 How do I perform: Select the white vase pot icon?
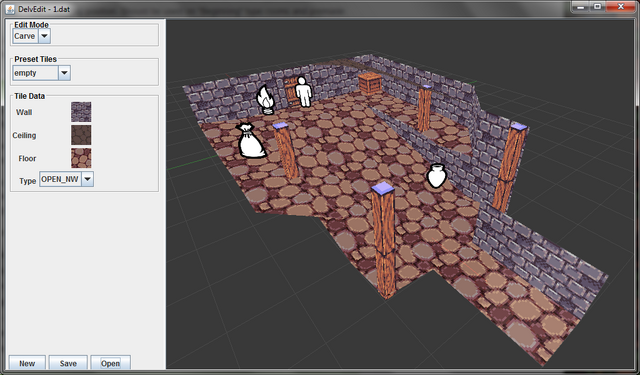[437, 176]
